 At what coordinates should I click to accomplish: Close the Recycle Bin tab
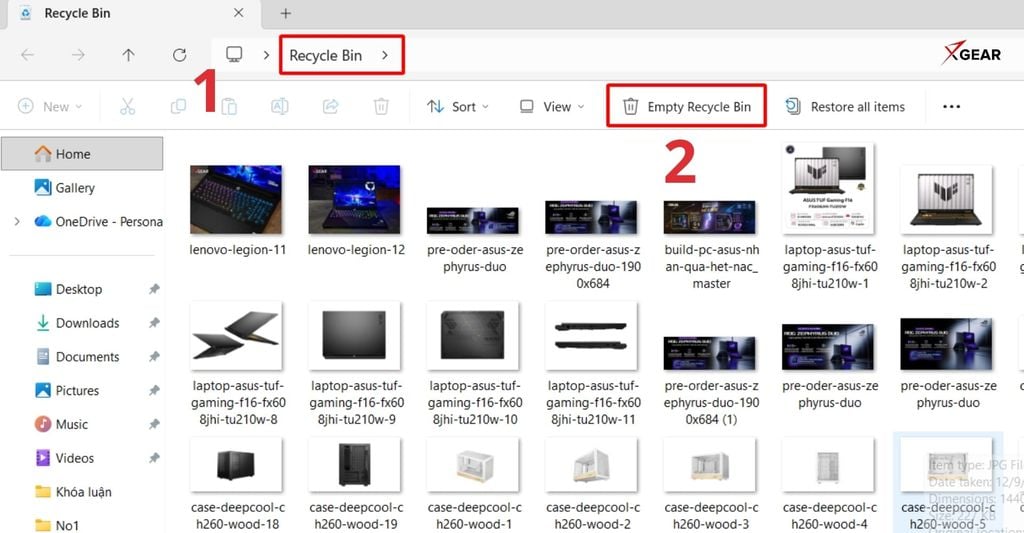(x=238, y=13)
